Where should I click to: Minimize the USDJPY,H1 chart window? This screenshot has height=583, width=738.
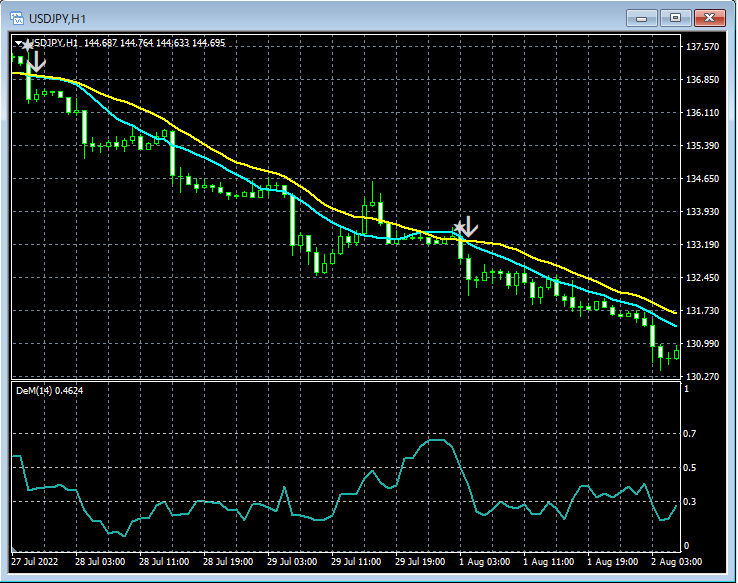pyautogui.click(x=641, y=18)
